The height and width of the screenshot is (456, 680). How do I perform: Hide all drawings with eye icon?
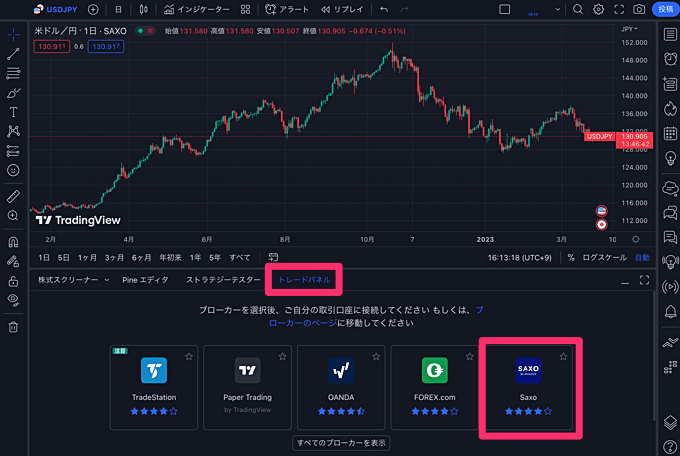pyautogui.click(x=13, y=300)
